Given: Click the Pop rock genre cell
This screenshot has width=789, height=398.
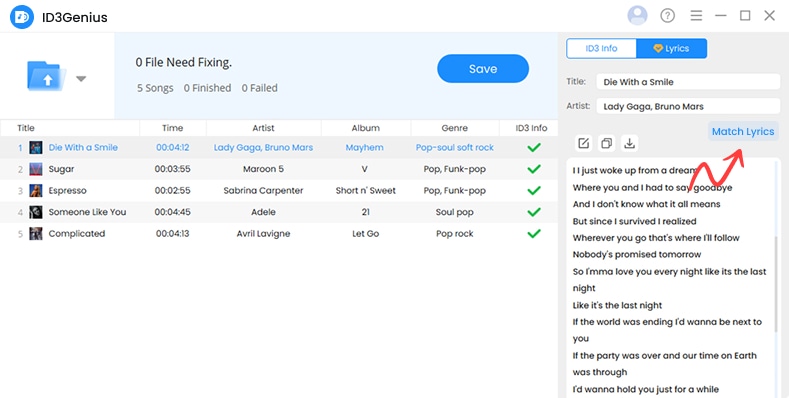Looking at the screenshot, I should (x=454, y=233).
